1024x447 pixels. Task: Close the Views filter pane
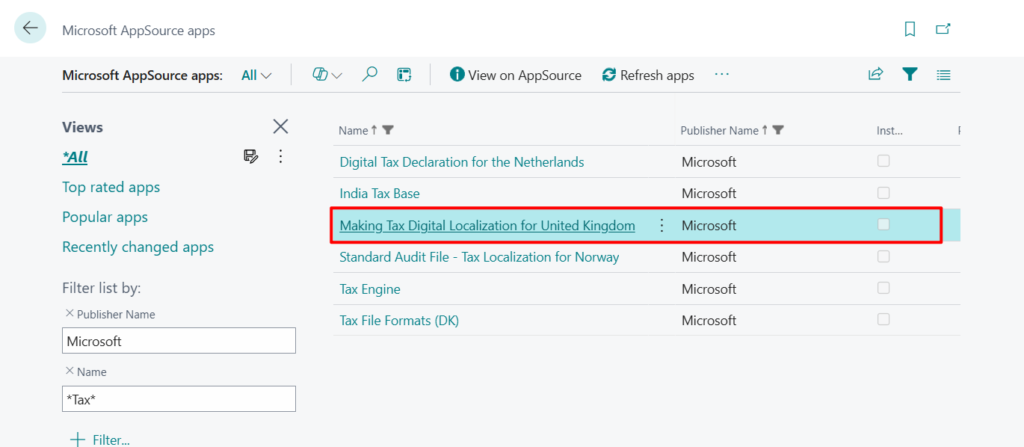point(281,126)
